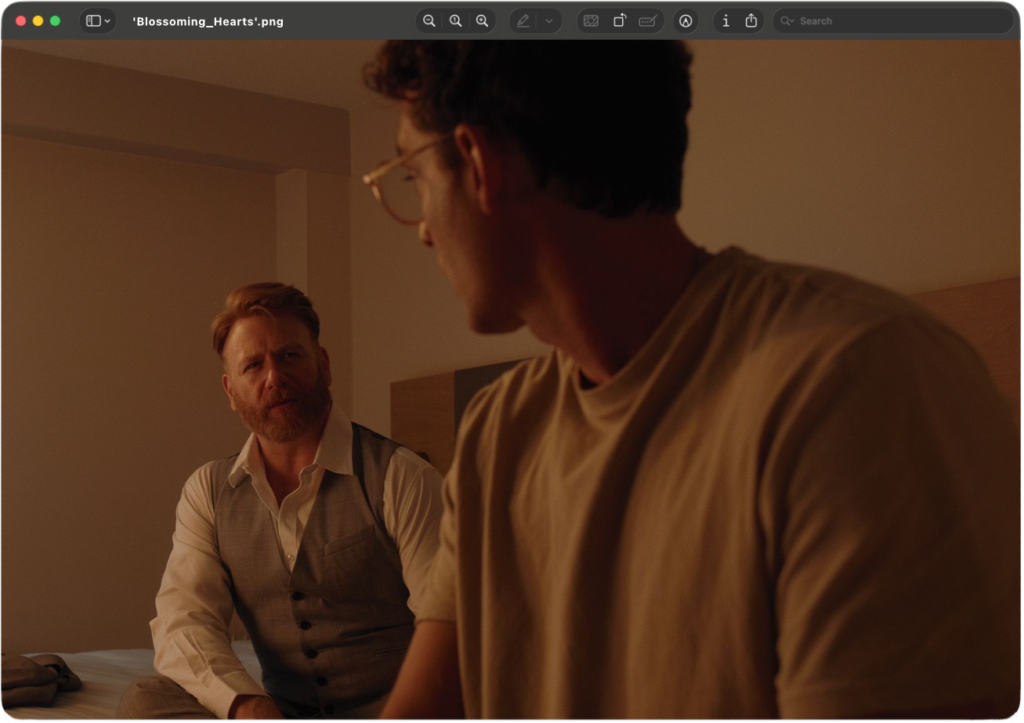This screenshot has width=1024, height=723.
Task: Open the Share menu
Action: [751, 21]
